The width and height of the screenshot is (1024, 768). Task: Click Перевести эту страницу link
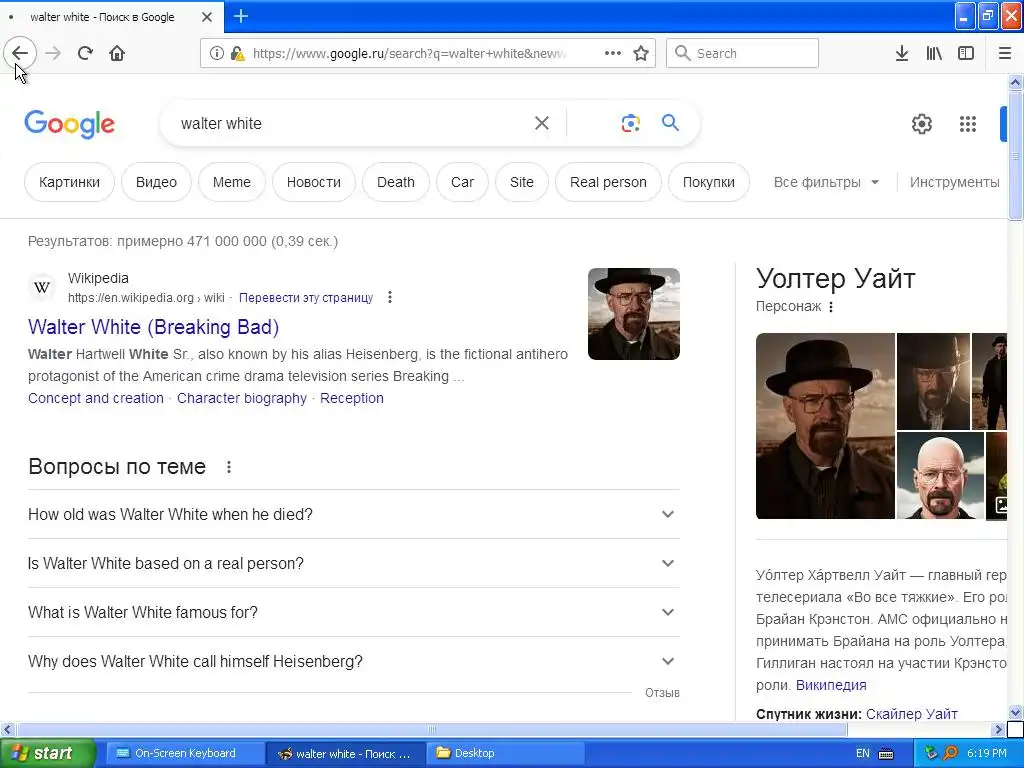[x=306, y=298]
